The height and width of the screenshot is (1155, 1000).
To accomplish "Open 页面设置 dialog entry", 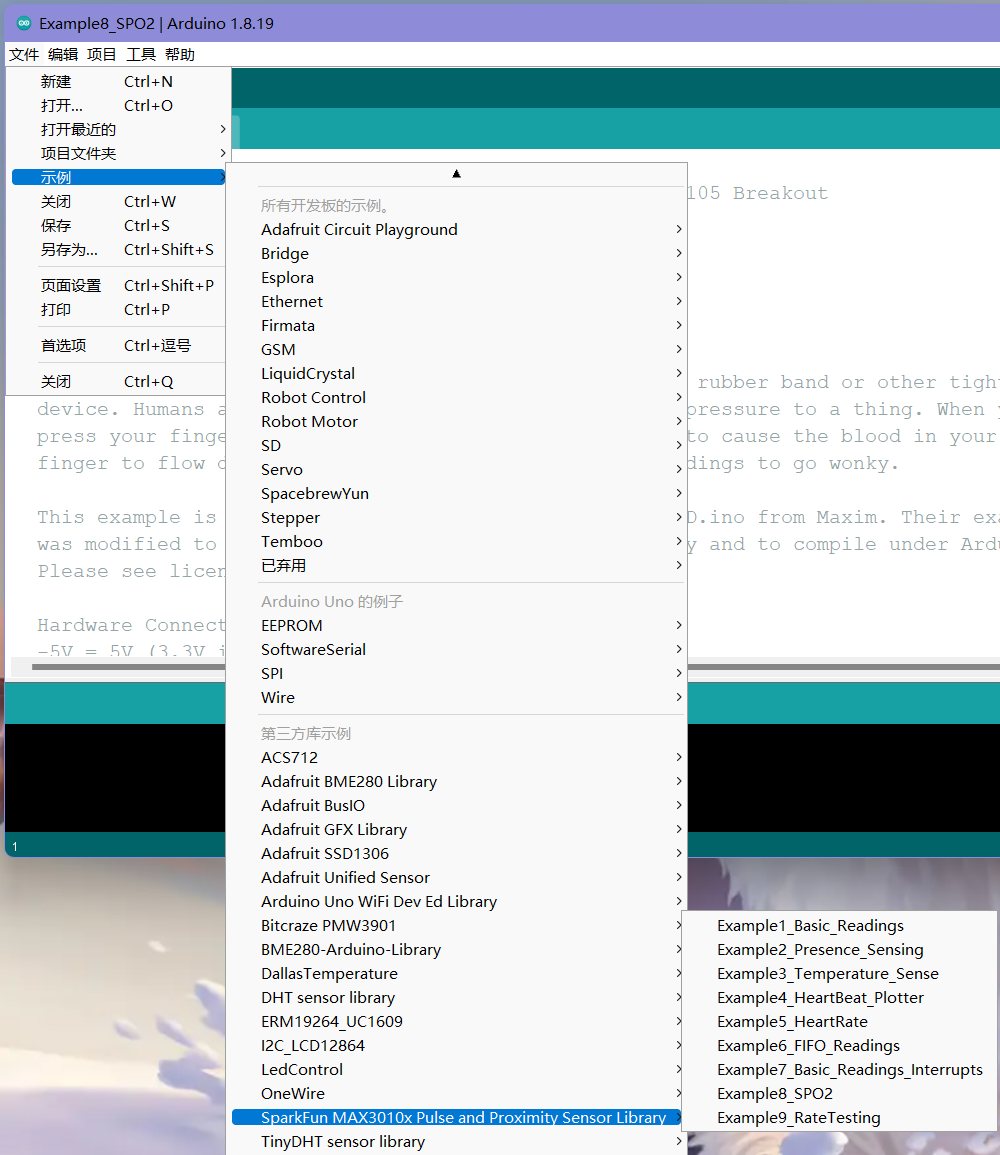I will click(119, 285).
